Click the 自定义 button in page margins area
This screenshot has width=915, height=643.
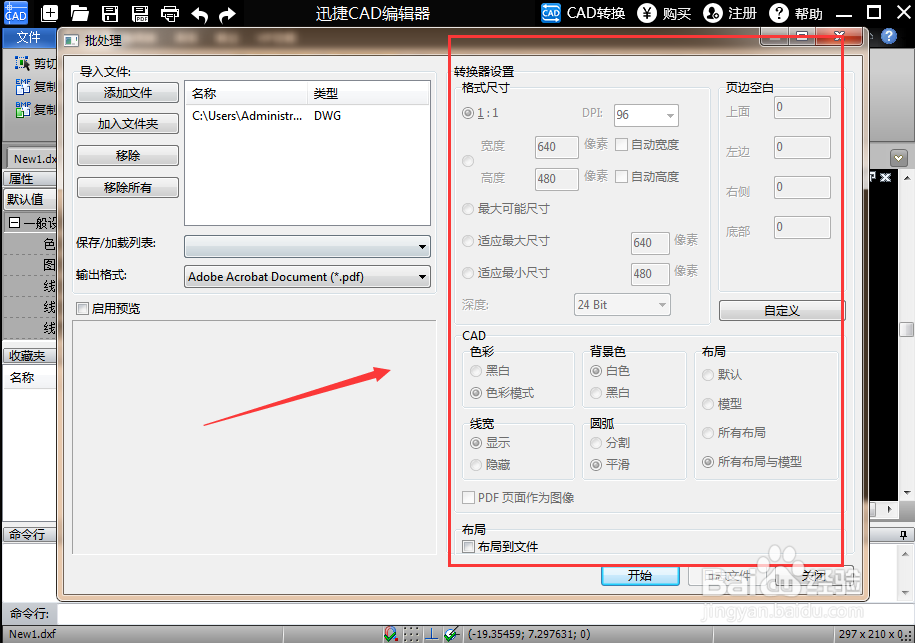pos(781,310)
